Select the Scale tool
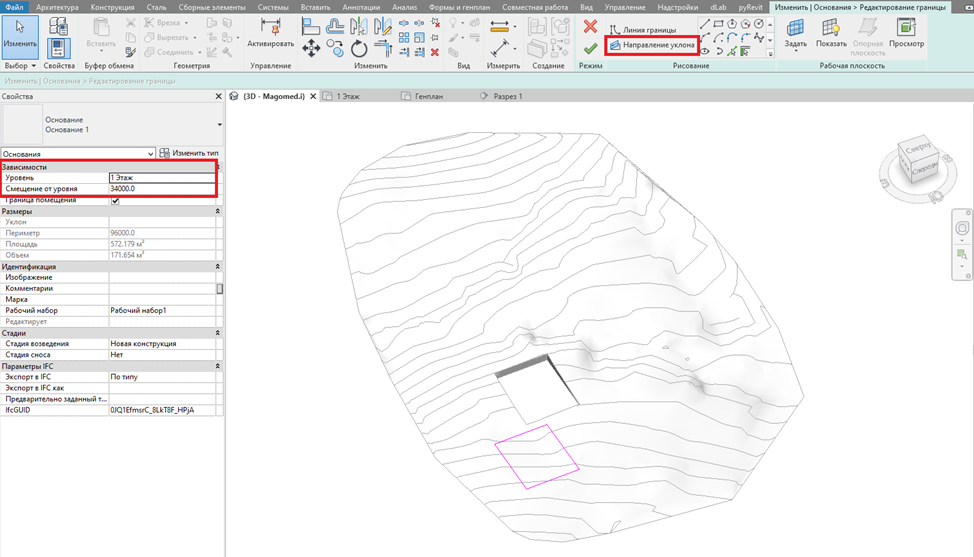Screen dimensions: 974x557 click(x=419, y=38)
